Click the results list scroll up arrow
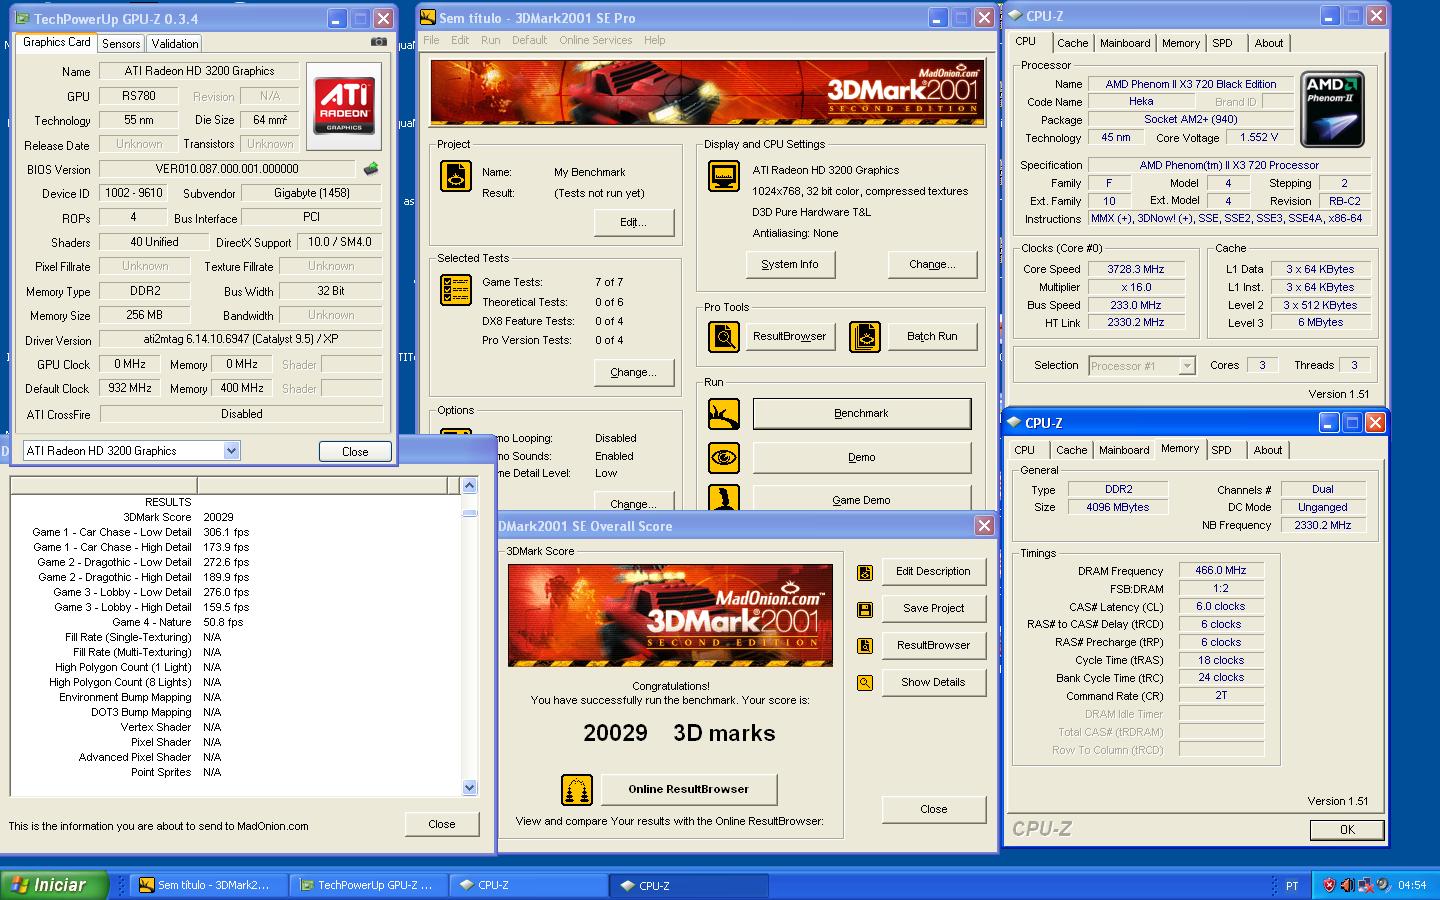 469,485
